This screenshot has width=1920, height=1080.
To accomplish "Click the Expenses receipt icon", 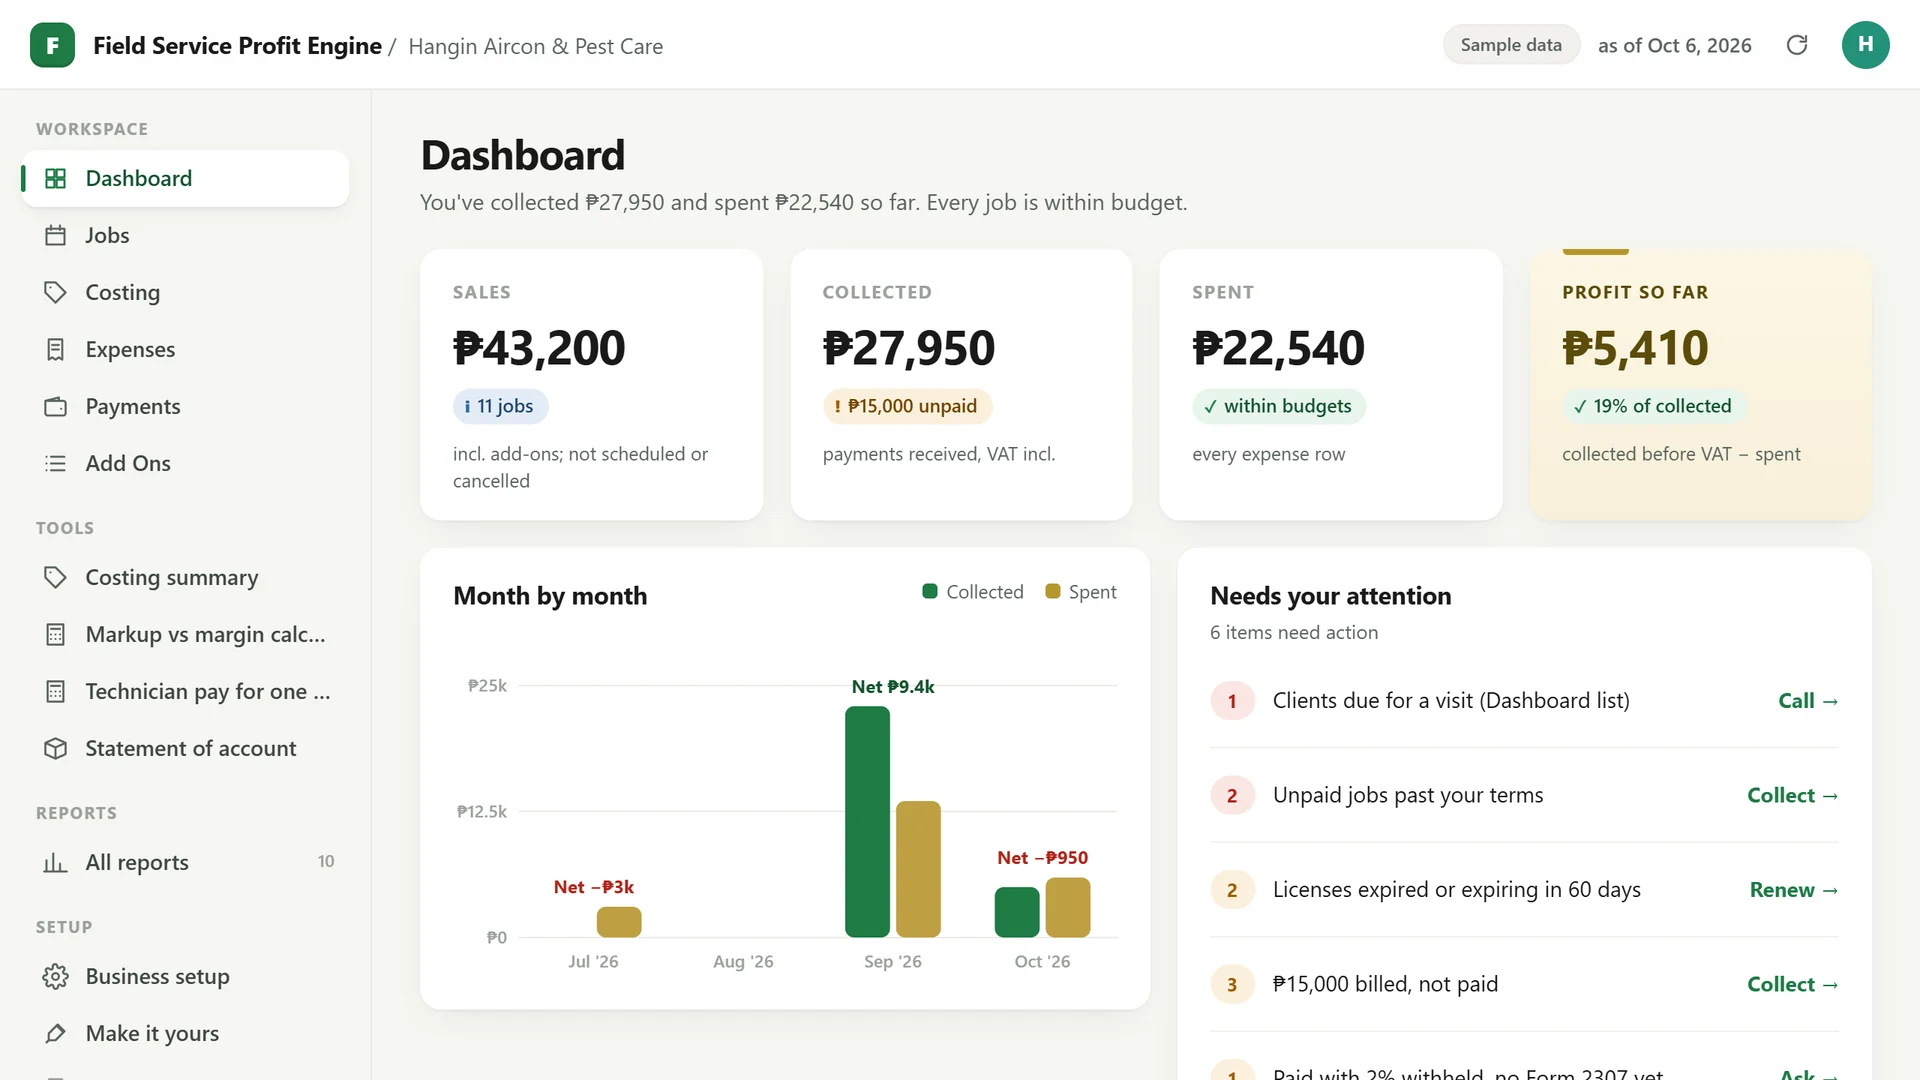I will 56,349.
